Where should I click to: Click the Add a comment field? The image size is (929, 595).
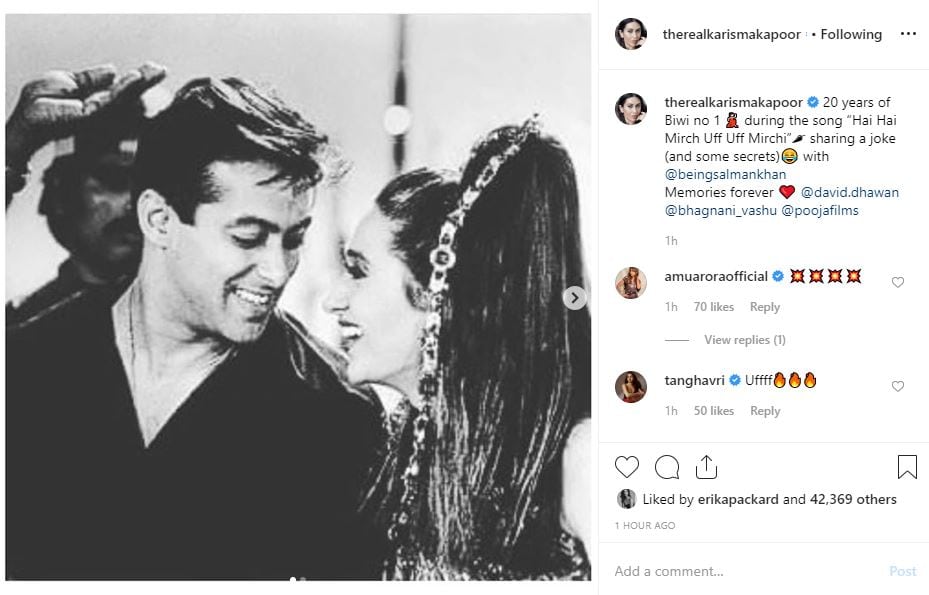[740, 571]
